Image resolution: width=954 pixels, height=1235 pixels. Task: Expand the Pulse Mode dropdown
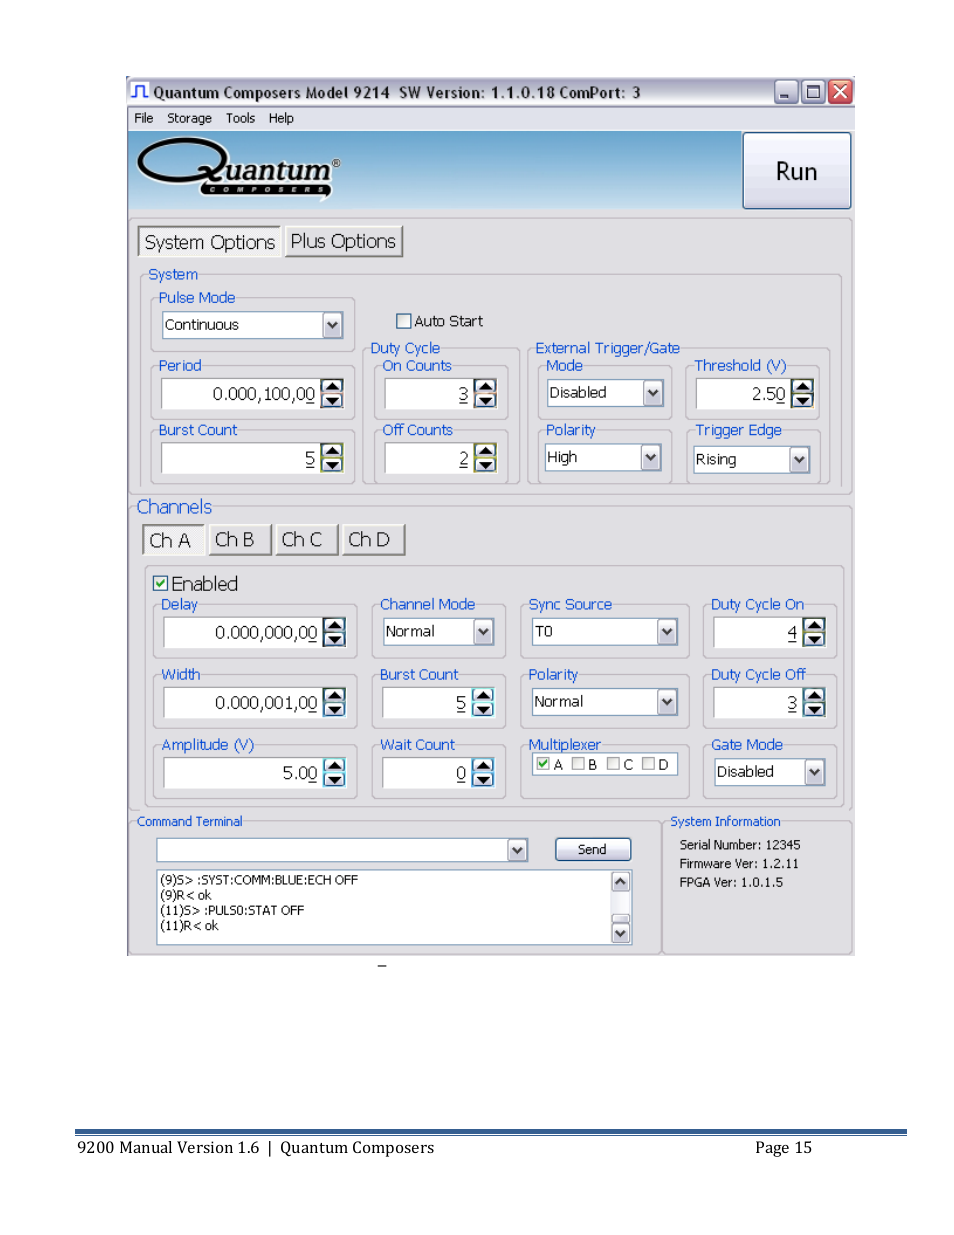tap(332, 325)
